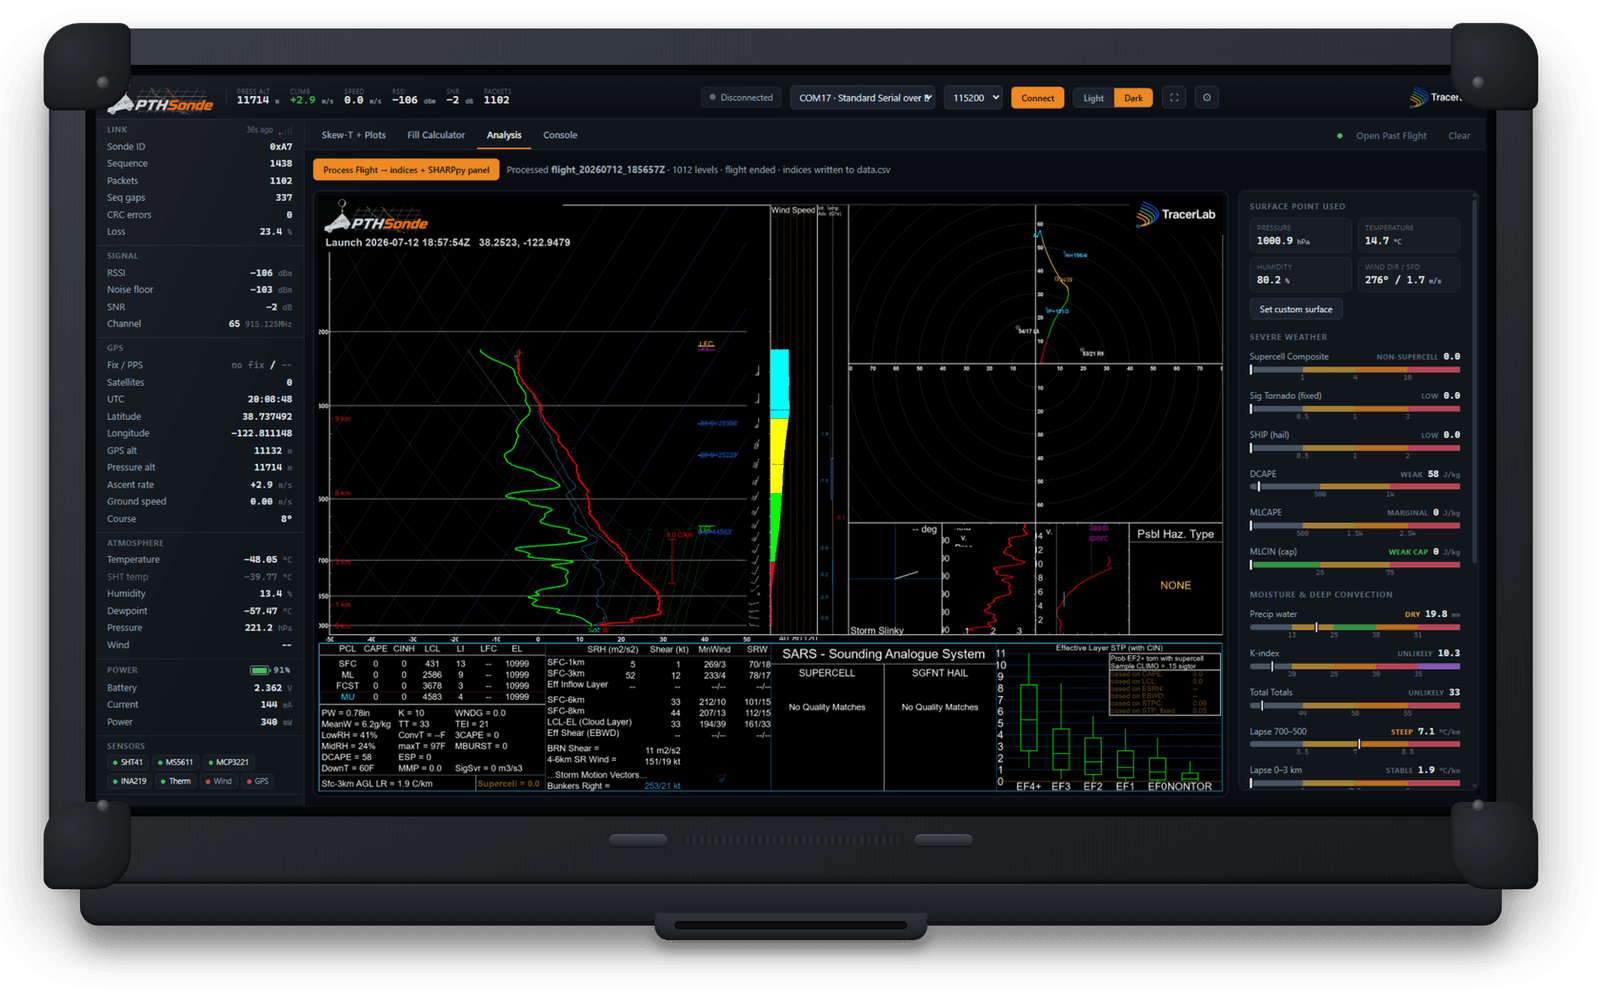The width and height of the screenshot is (1600, 996).
Task: Click the DCAPE gauge bar
Action: 1355,487
